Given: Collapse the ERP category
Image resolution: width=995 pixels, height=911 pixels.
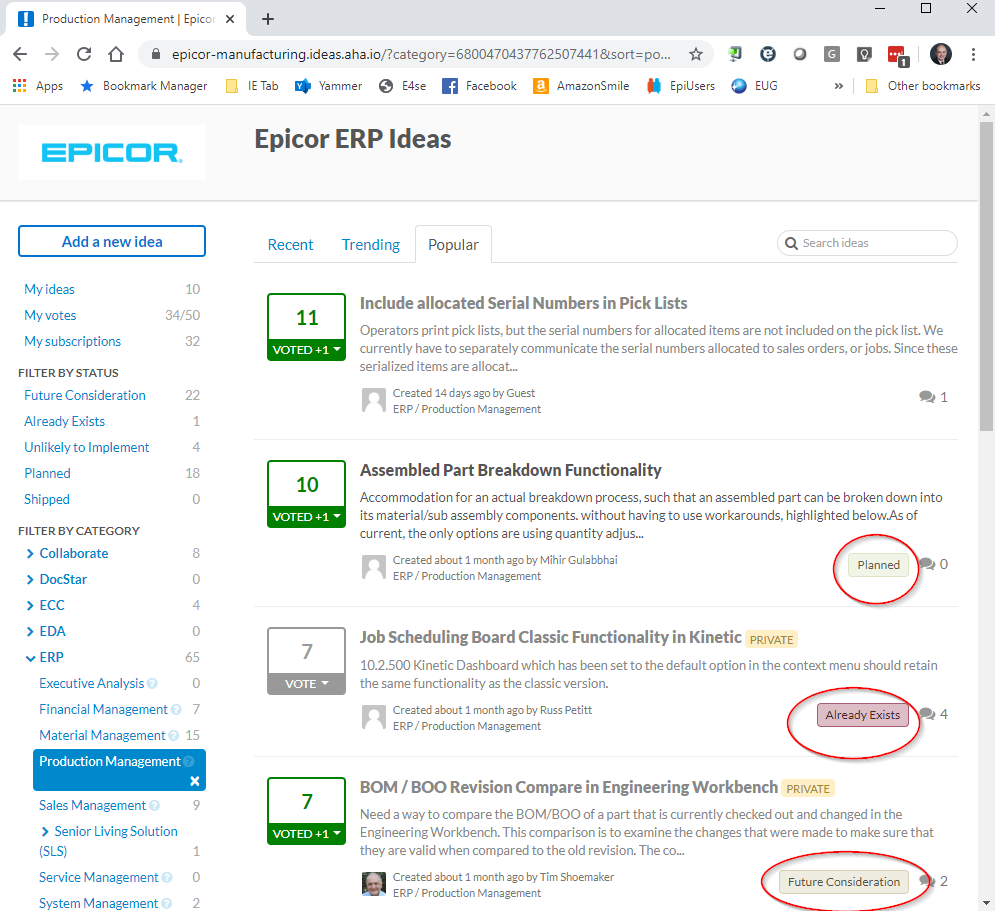Looking at the screenshot, I should tap(30, 659).
